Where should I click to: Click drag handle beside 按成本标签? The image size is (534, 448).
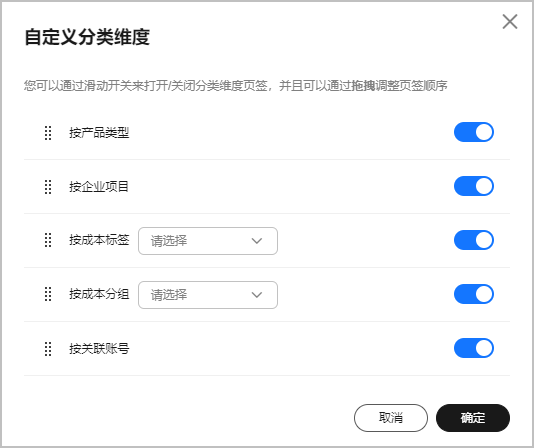point(48,240)
